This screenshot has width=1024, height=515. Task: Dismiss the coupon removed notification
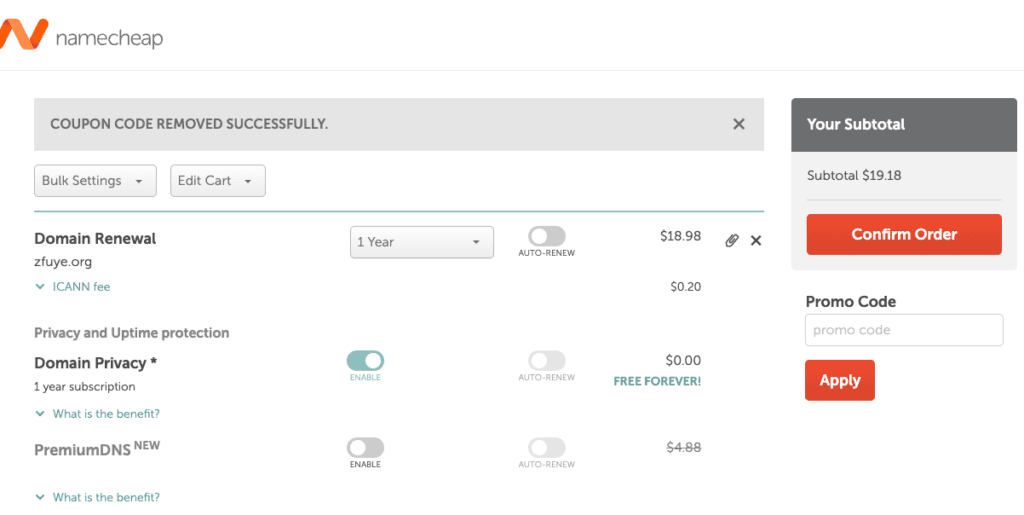pyautogui.click(x=739, y=124)
